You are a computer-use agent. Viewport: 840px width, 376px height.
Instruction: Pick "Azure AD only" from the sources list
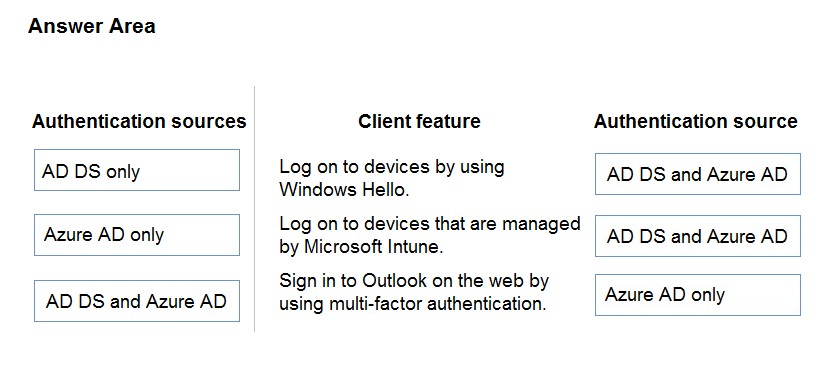tap(137, 235)
